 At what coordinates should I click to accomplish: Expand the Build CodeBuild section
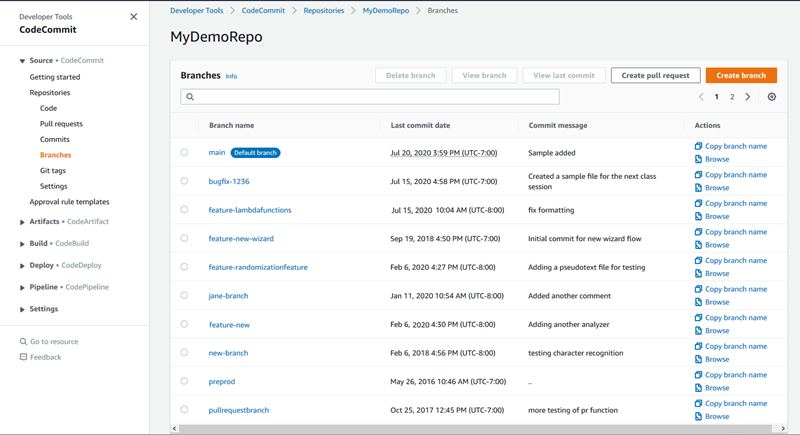pos(22,244)
